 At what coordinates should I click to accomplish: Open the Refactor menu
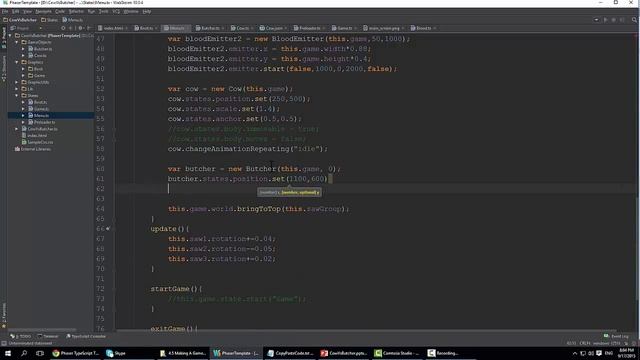point(76,11)
